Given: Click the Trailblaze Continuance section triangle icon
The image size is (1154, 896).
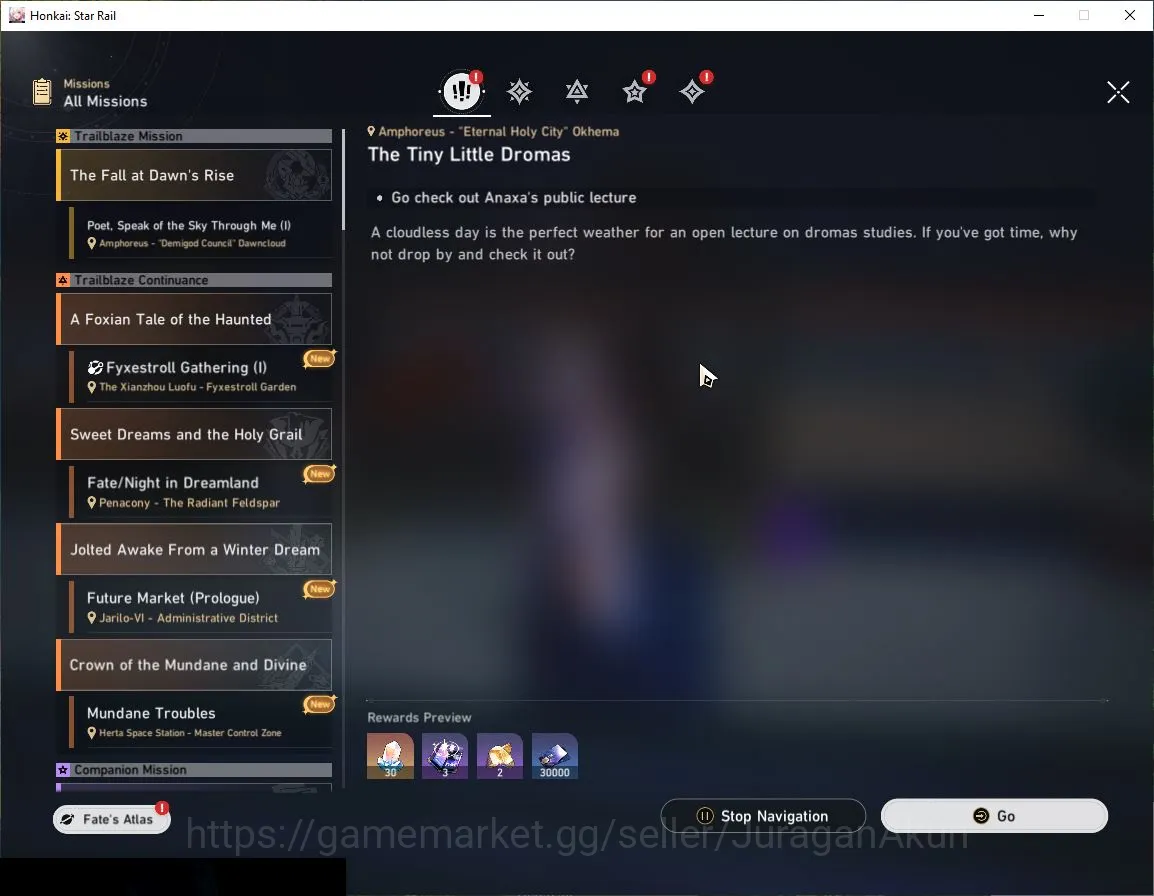Looking at the screenshot, I should point(63,281).
